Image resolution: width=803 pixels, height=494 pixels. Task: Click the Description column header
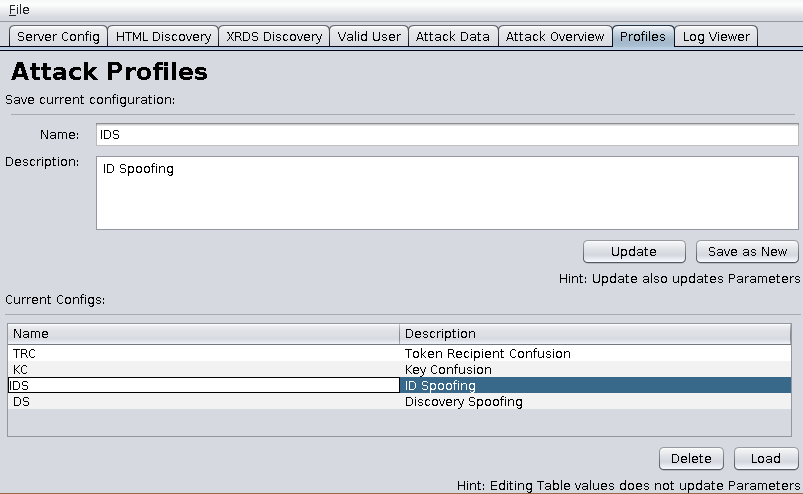coord(595,334)
